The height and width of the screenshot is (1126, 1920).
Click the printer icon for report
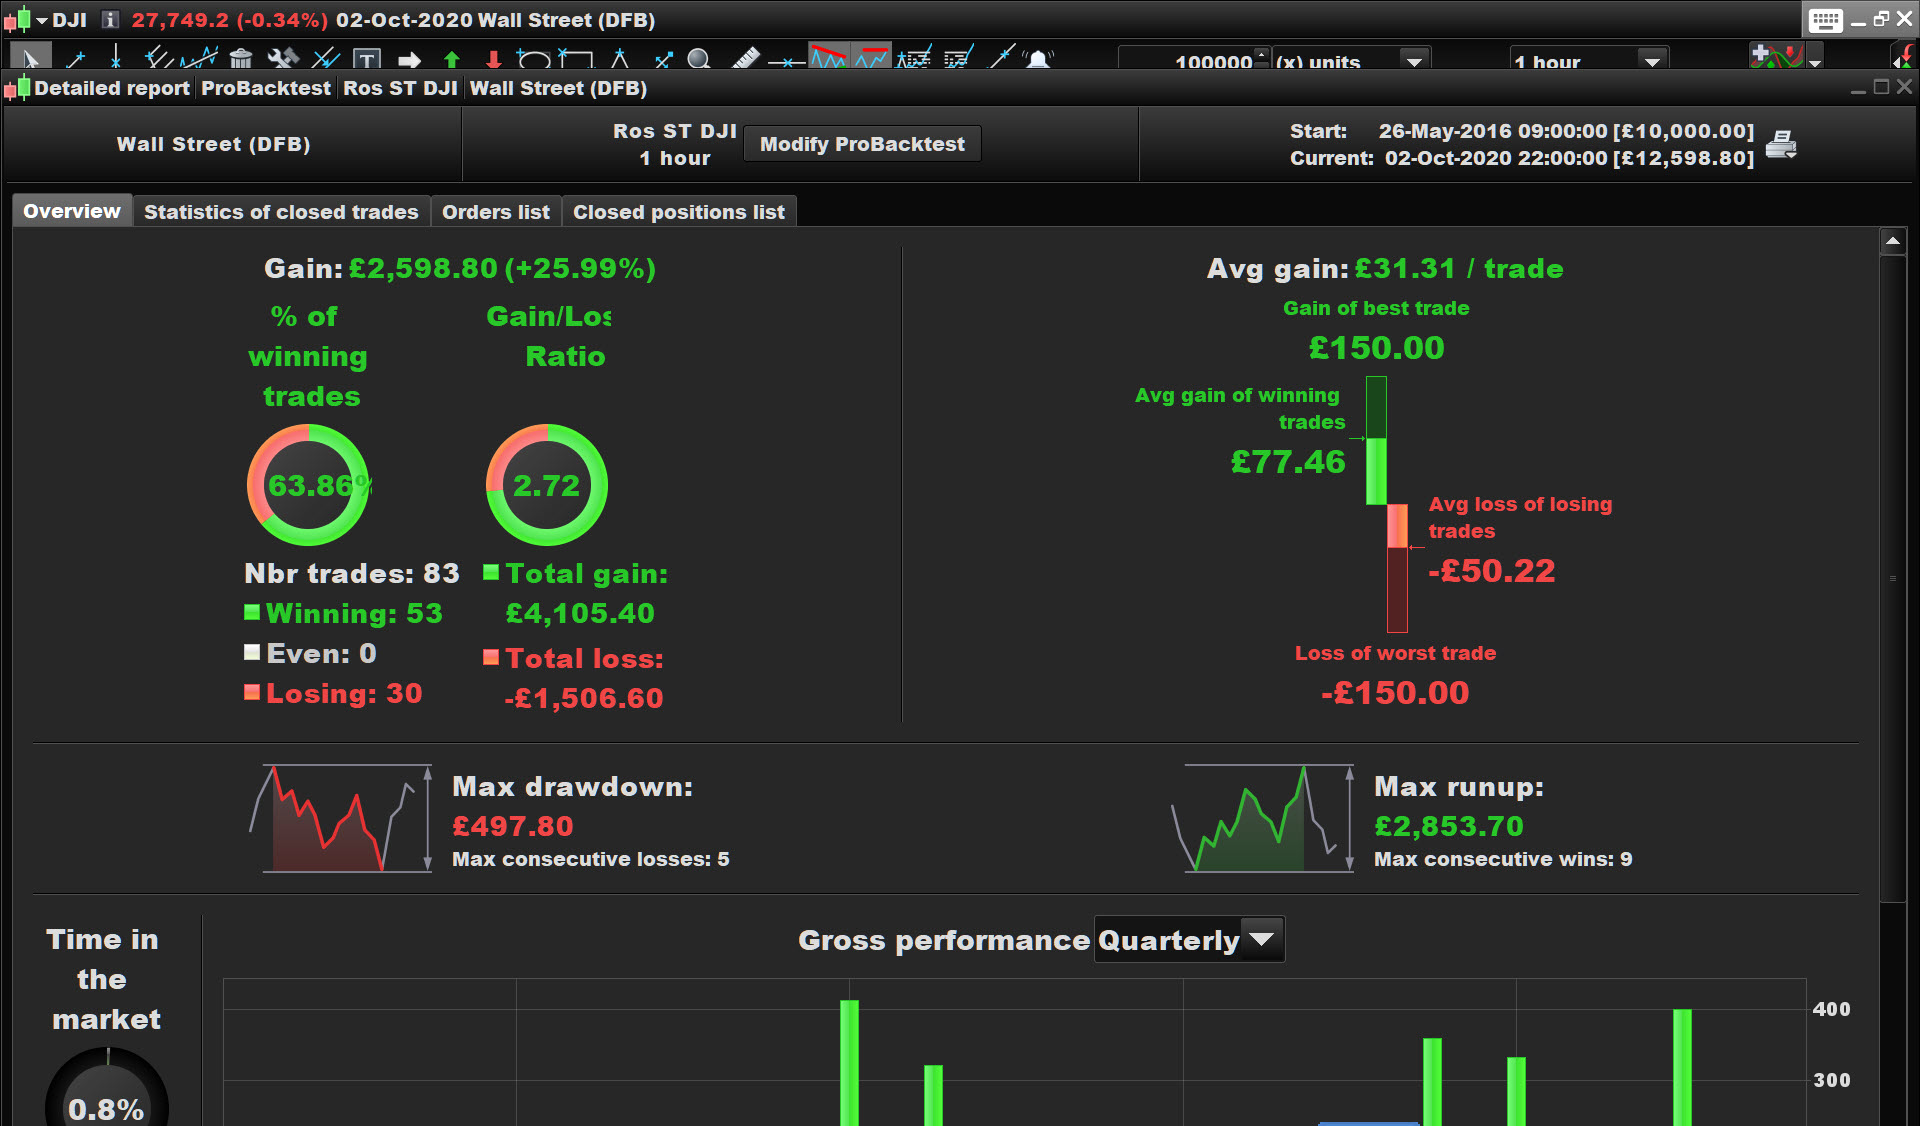point(1781,145)
